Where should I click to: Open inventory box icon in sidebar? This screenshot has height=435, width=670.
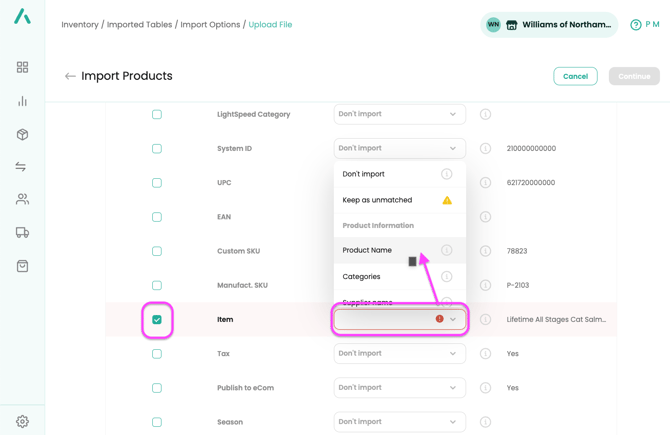22,134
